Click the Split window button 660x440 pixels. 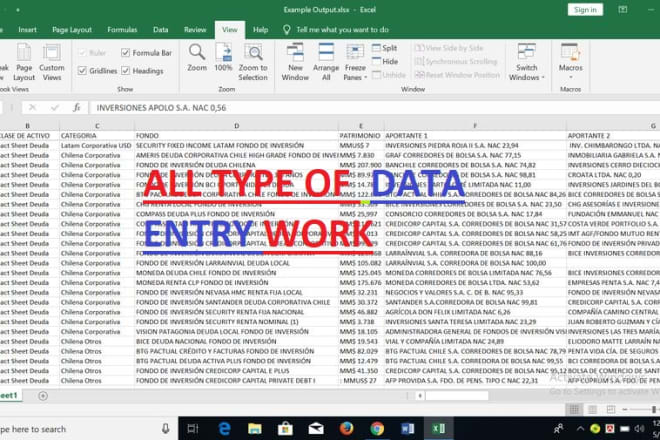tap(384, 48)
